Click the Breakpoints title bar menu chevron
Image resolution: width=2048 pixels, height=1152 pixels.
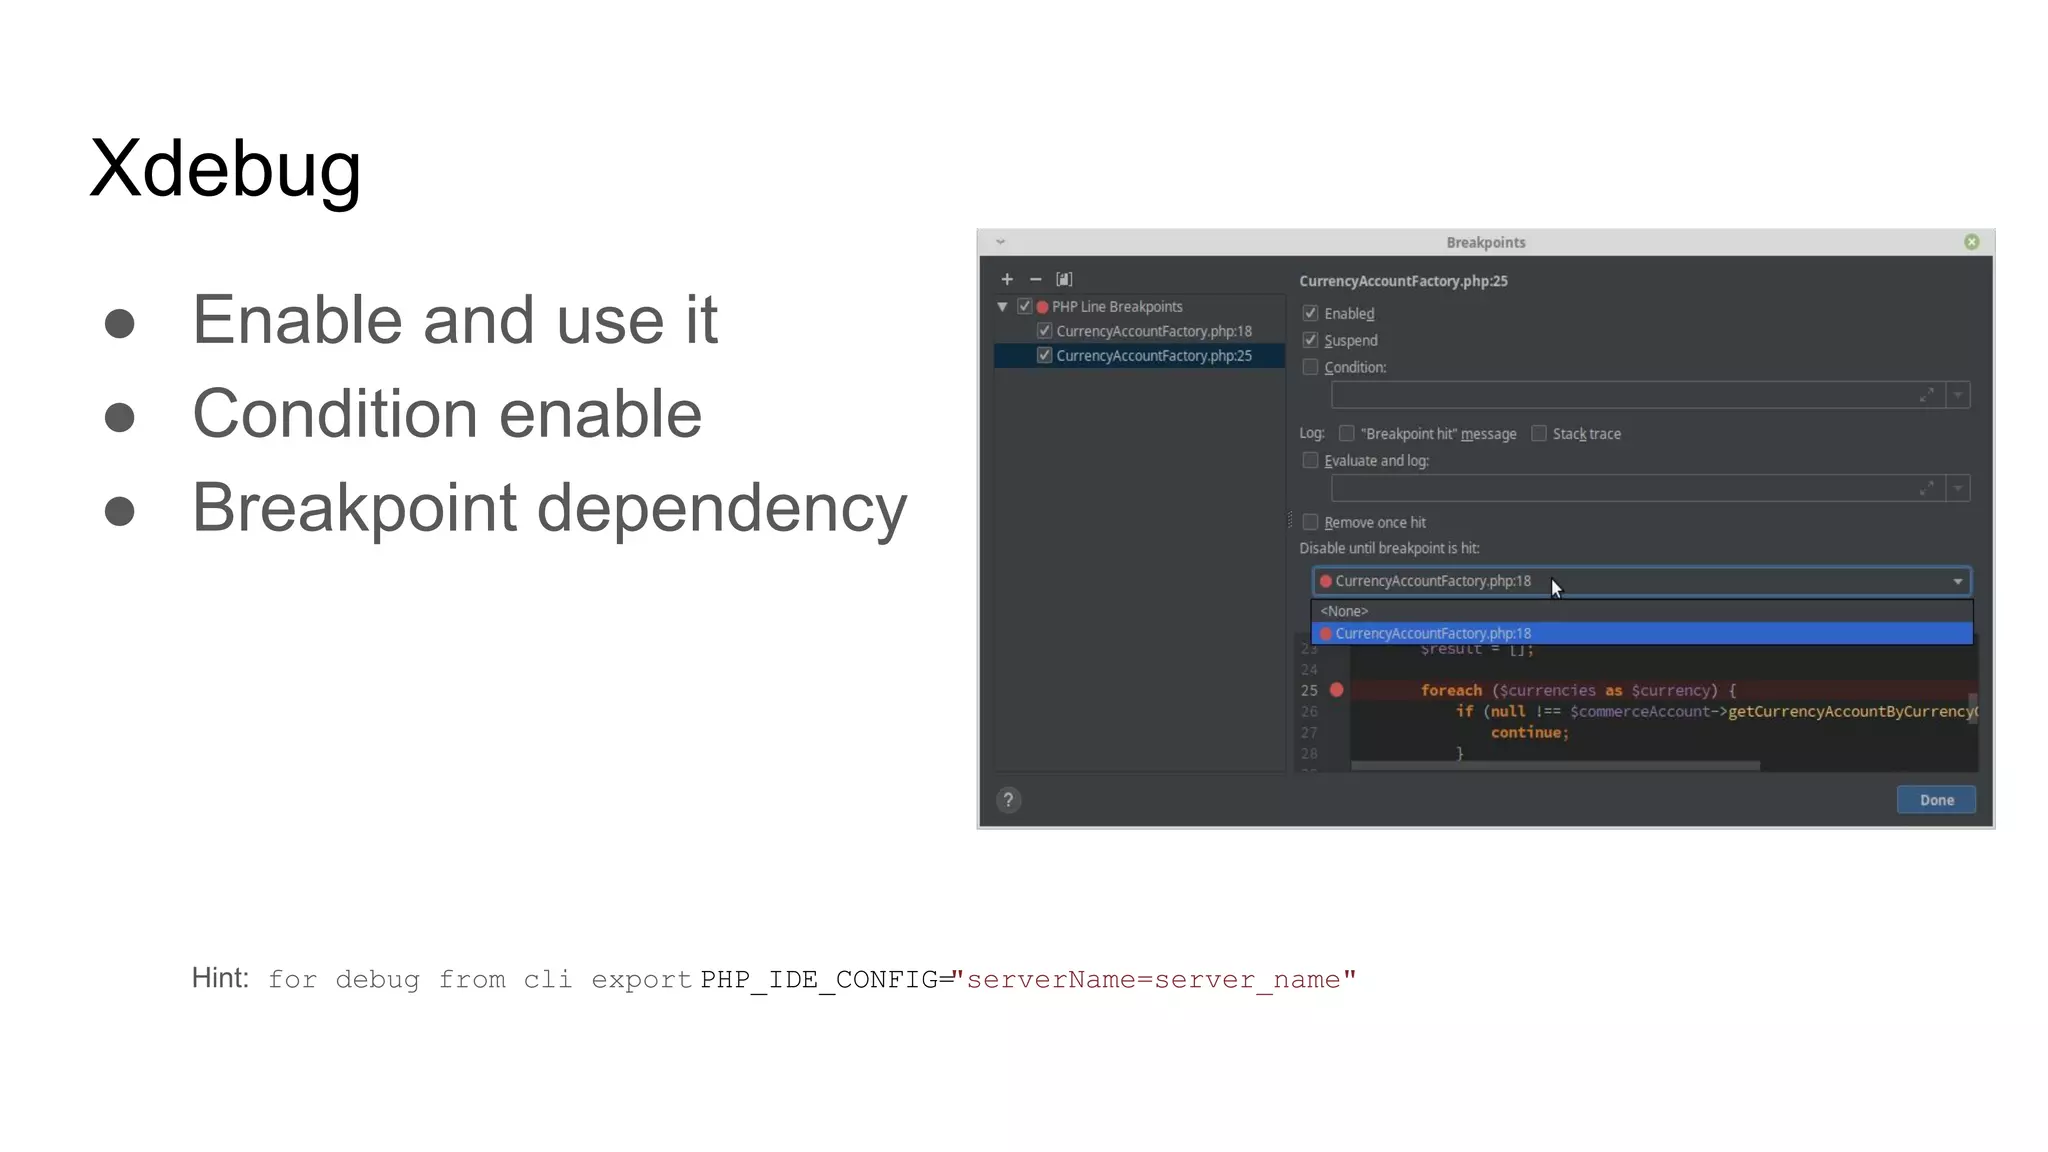(x=1000, y=242)
